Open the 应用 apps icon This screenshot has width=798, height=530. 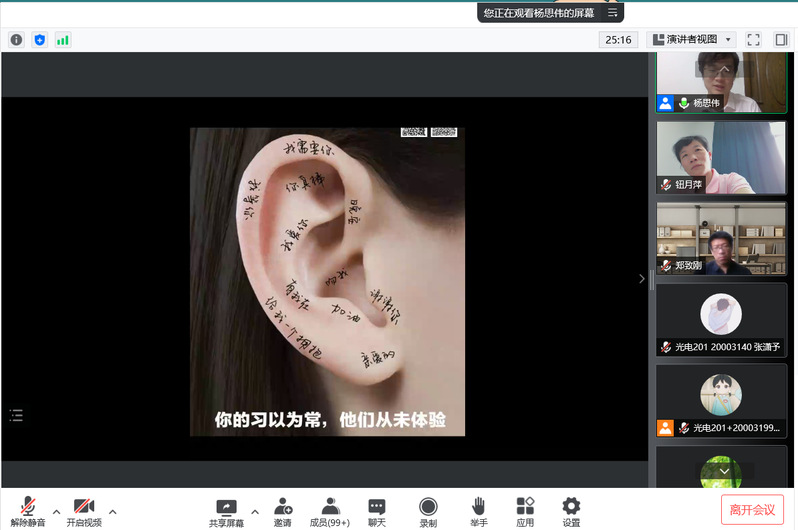[x=525, y=511]
